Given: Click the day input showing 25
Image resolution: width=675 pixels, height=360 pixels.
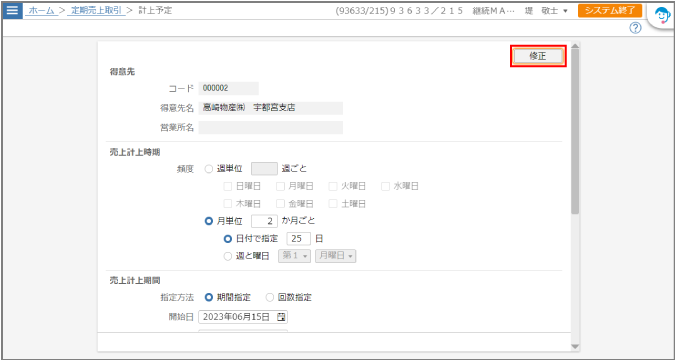Looking at the screenshot, I should [298, 239].
